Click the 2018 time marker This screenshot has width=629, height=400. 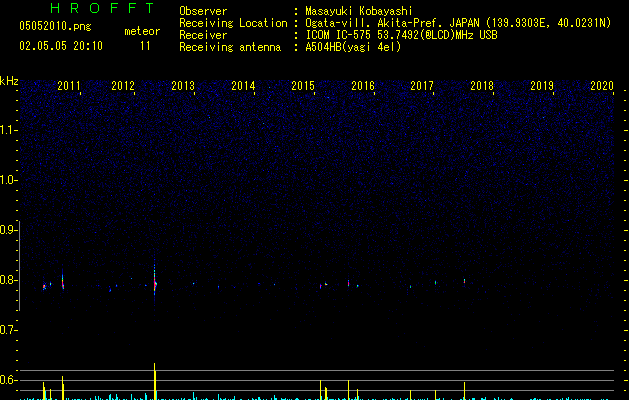482,85
